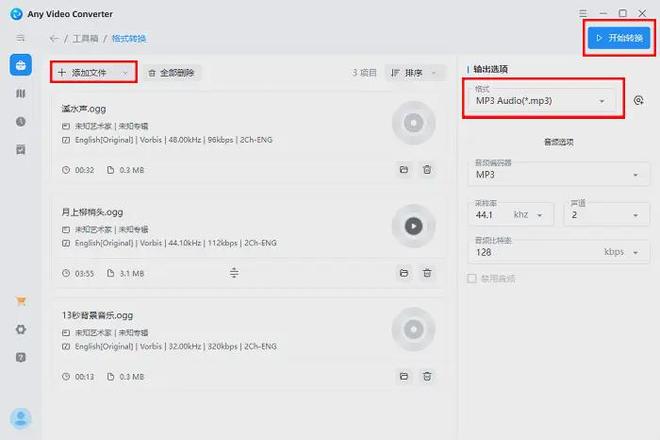Open the sort order dropdown

click(x=415, y=73)
